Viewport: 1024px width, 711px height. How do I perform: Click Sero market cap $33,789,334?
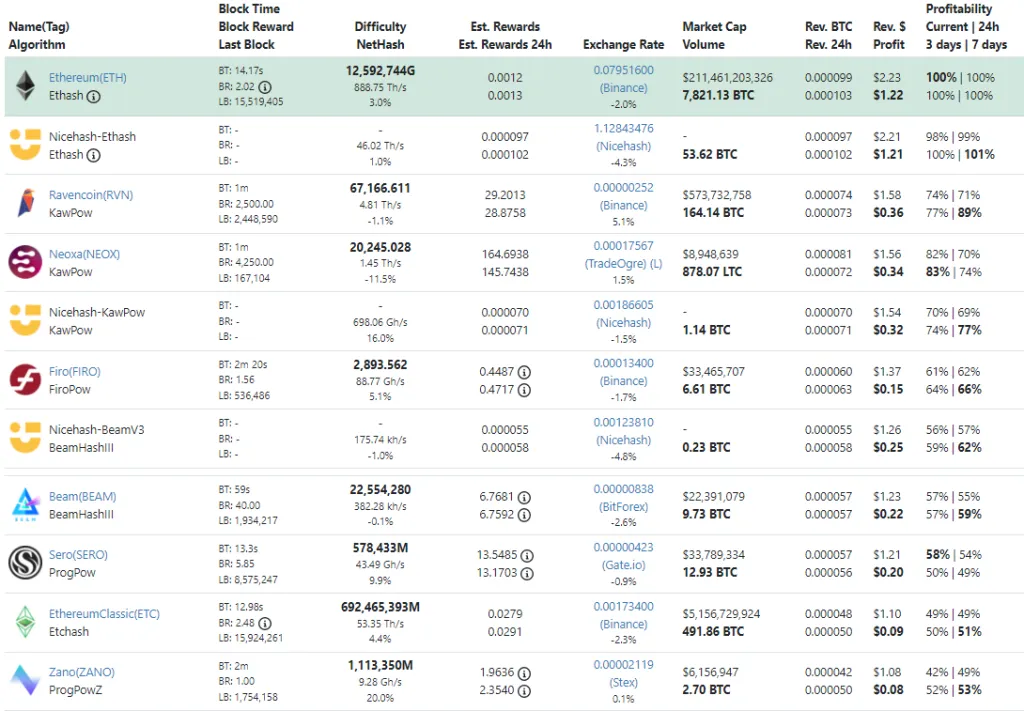click(x=713, y=555)
